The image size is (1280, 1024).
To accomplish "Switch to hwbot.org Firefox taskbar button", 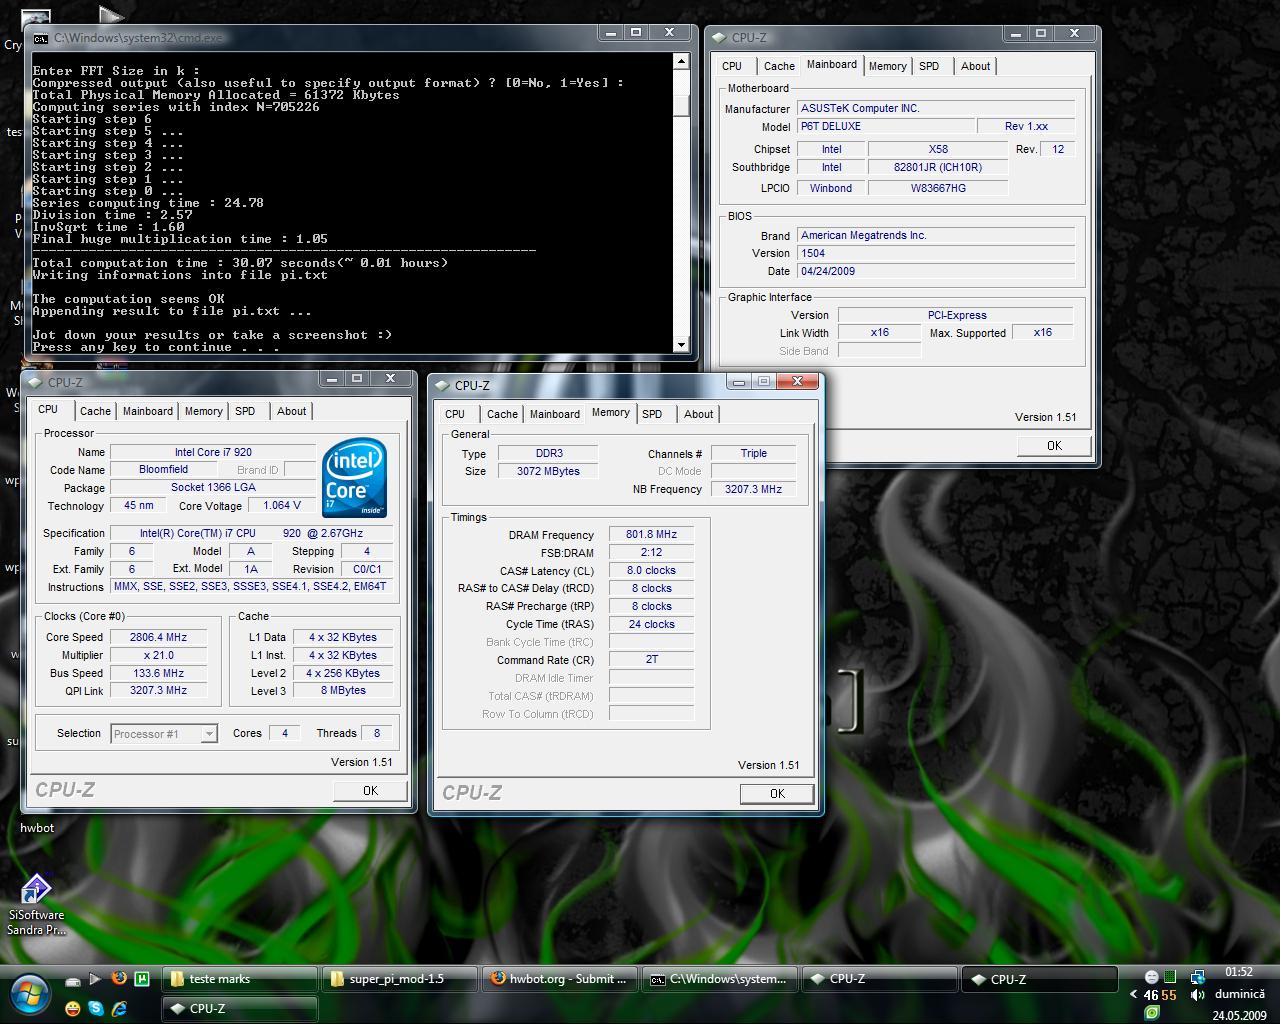I will point(559,979).
